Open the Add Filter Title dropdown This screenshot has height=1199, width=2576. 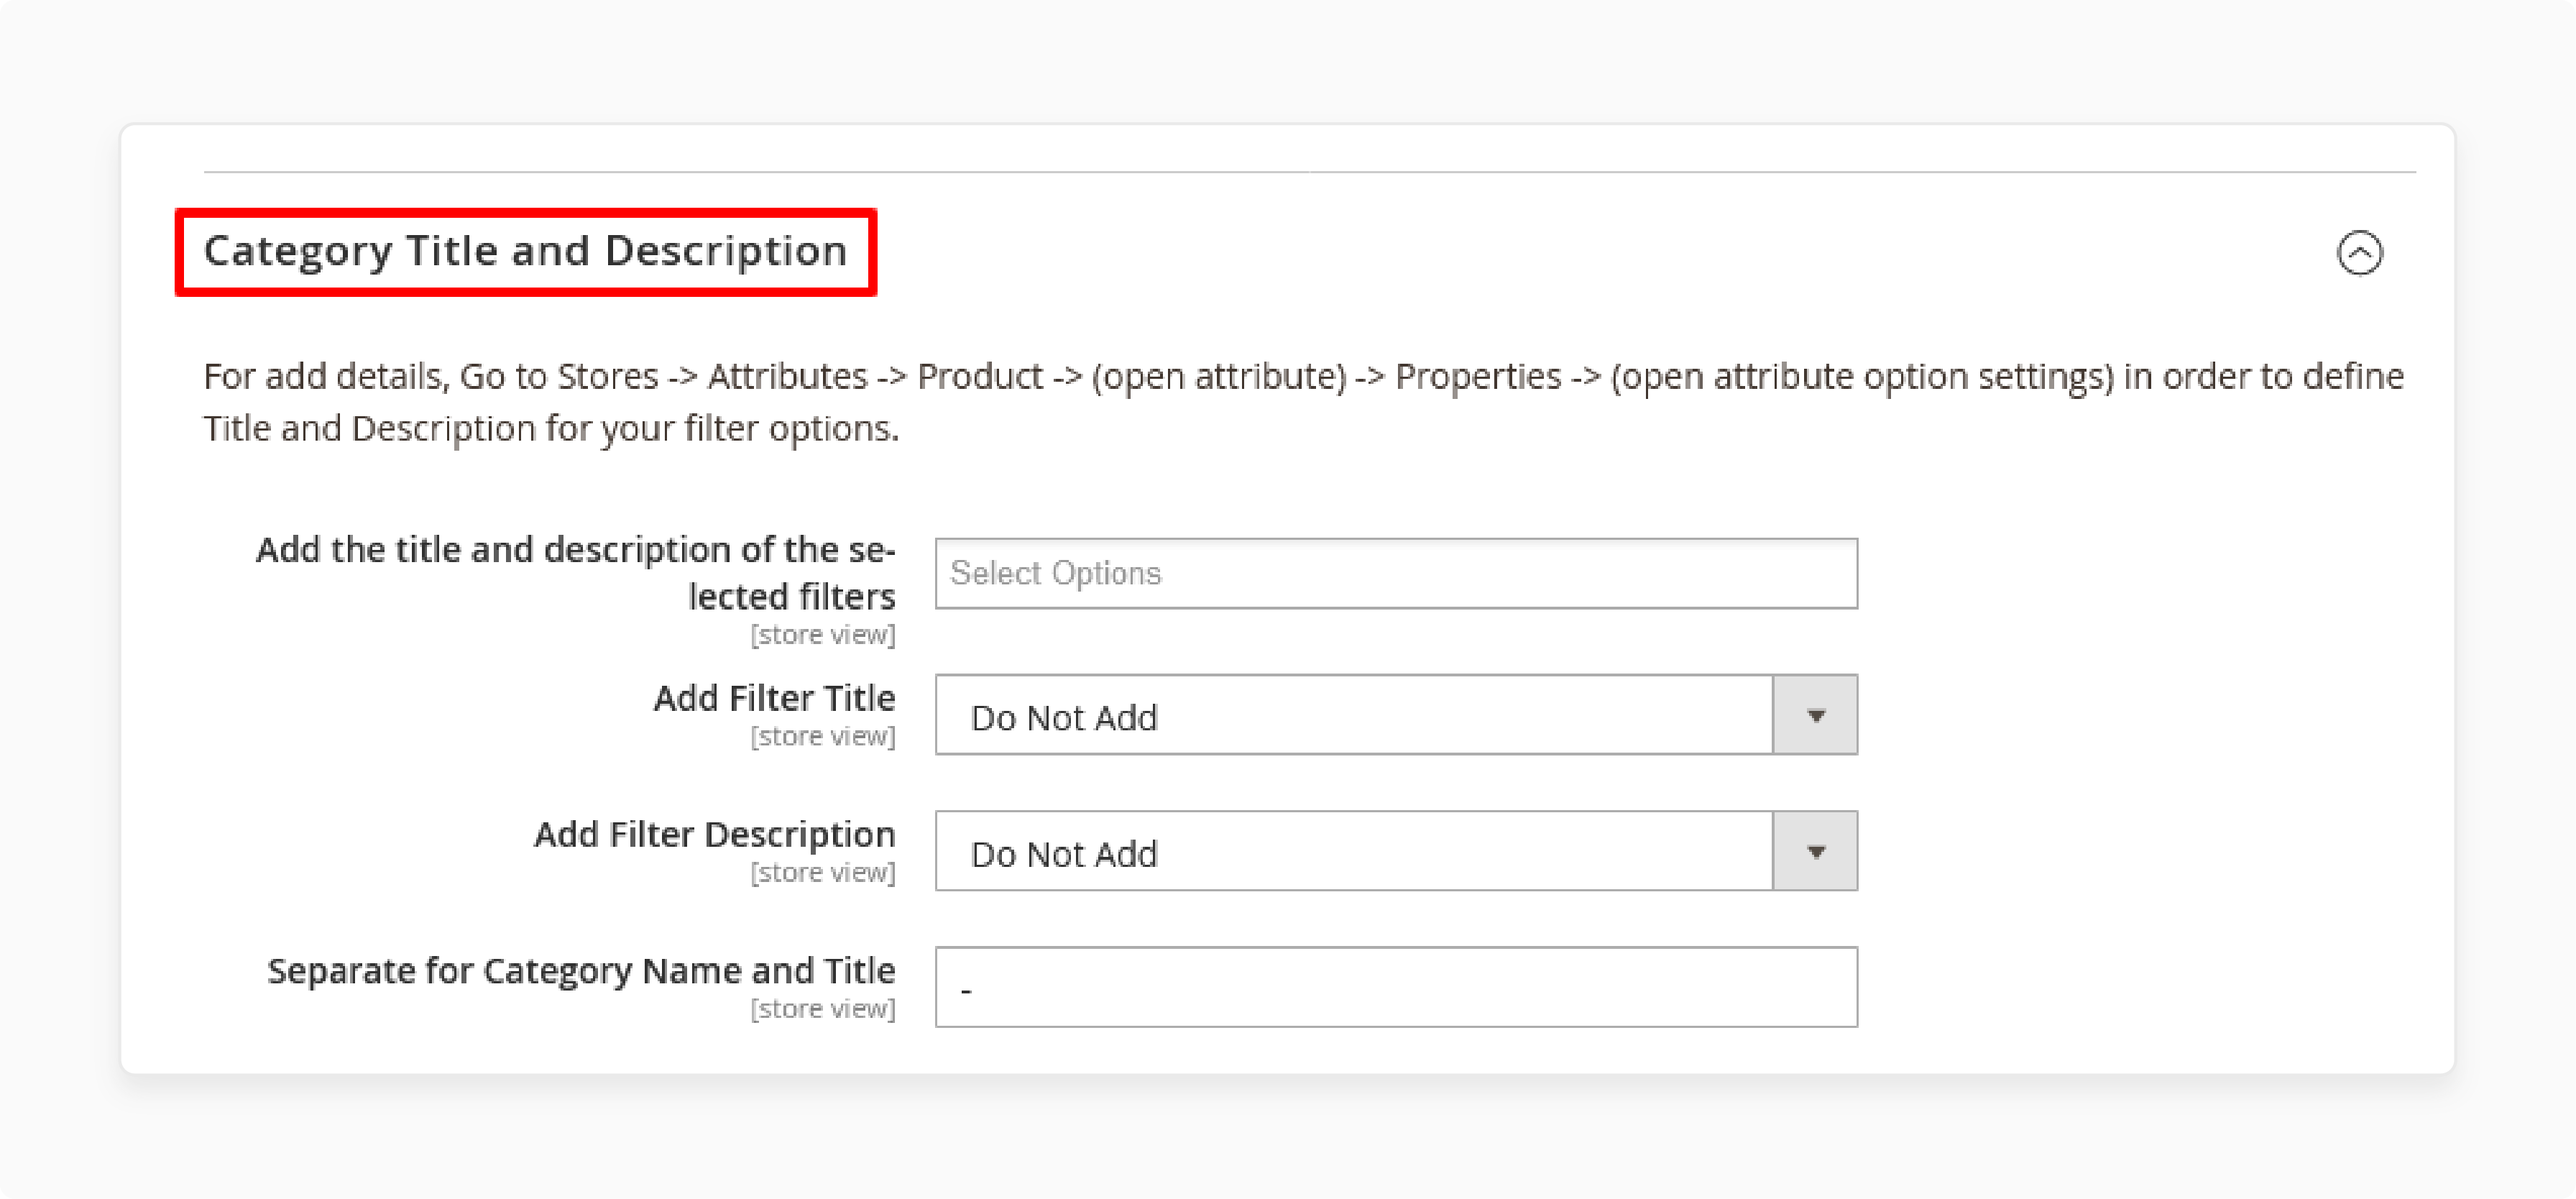pyautogui.click(x=1396, y=715)
